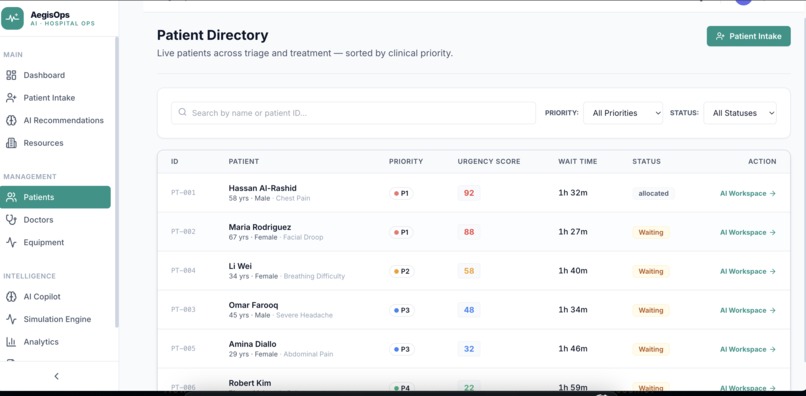
Task: Open the Simulation Engine page
Action: tap(55, 319)
